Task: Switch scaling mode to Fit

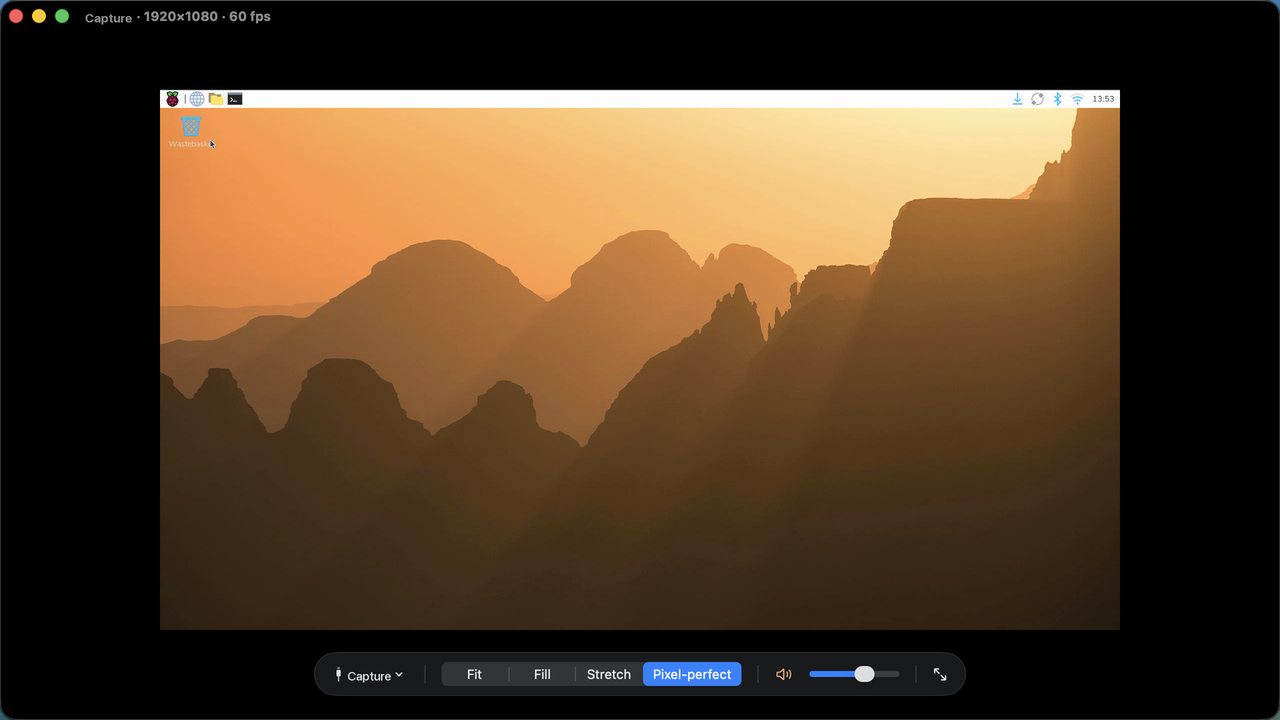Action: 474,674
